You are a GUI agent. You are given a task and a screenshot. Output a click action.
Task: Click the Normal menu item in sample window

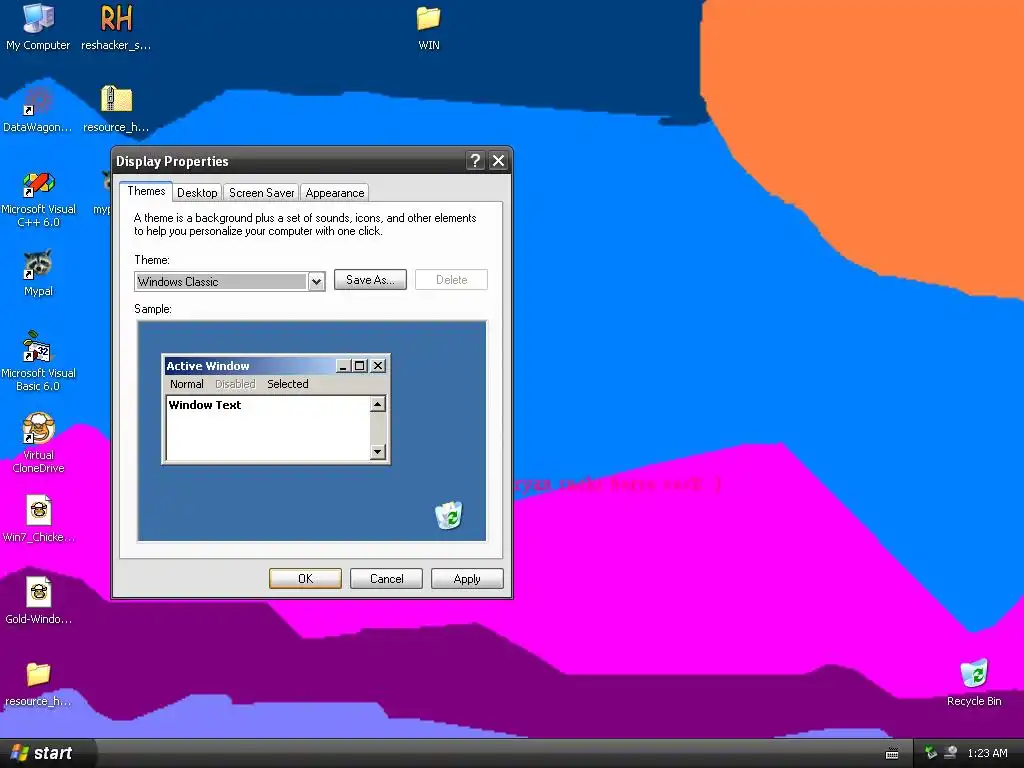tap(187, 384)
